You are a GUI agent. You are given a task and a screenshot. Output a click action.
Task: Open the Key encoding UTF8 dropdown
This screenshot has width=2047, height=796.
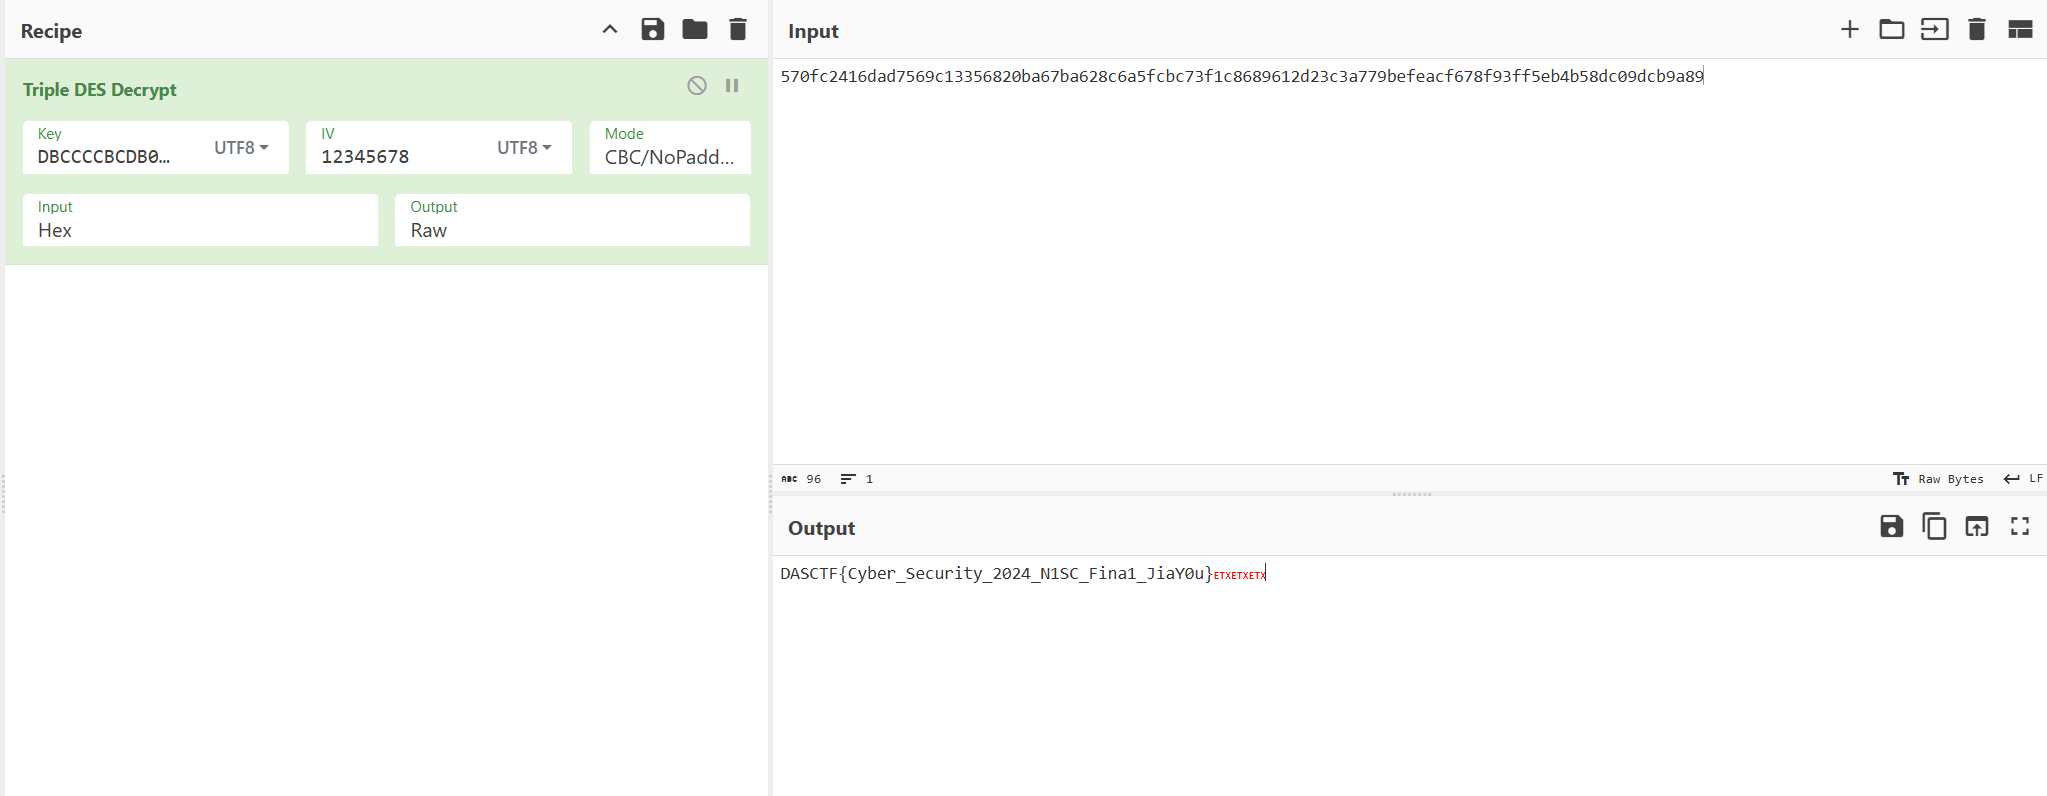click(241, 148)
